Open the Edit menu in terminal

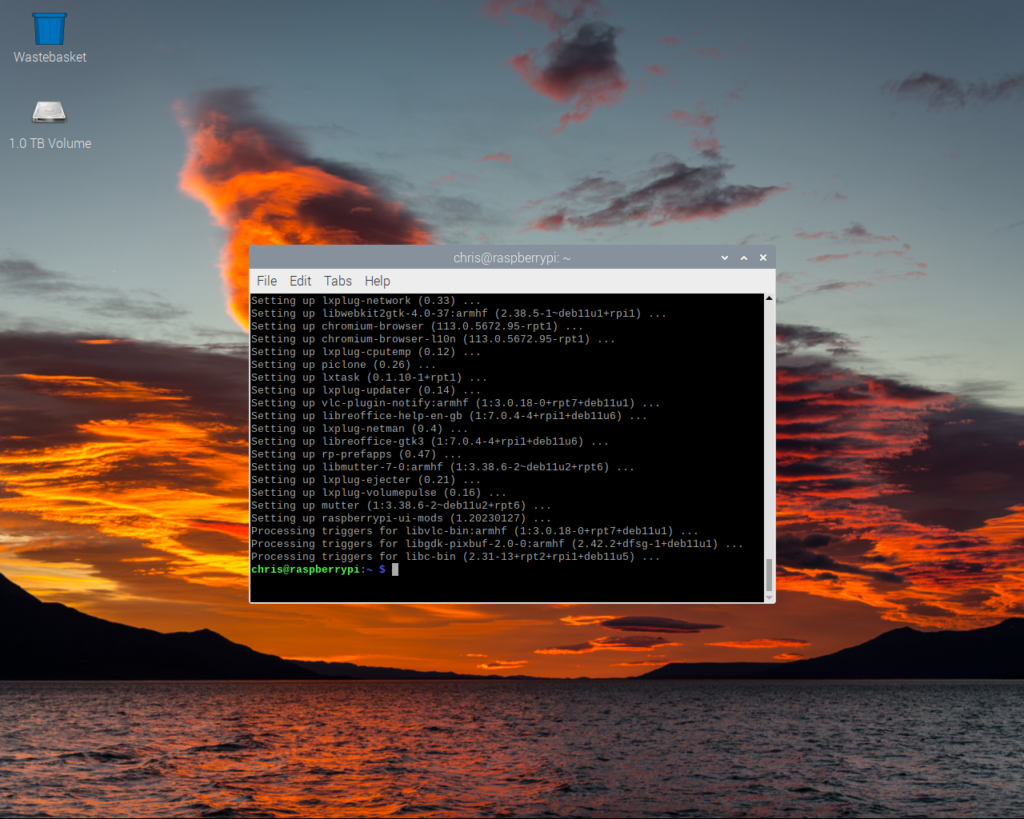tap(300, 281)
